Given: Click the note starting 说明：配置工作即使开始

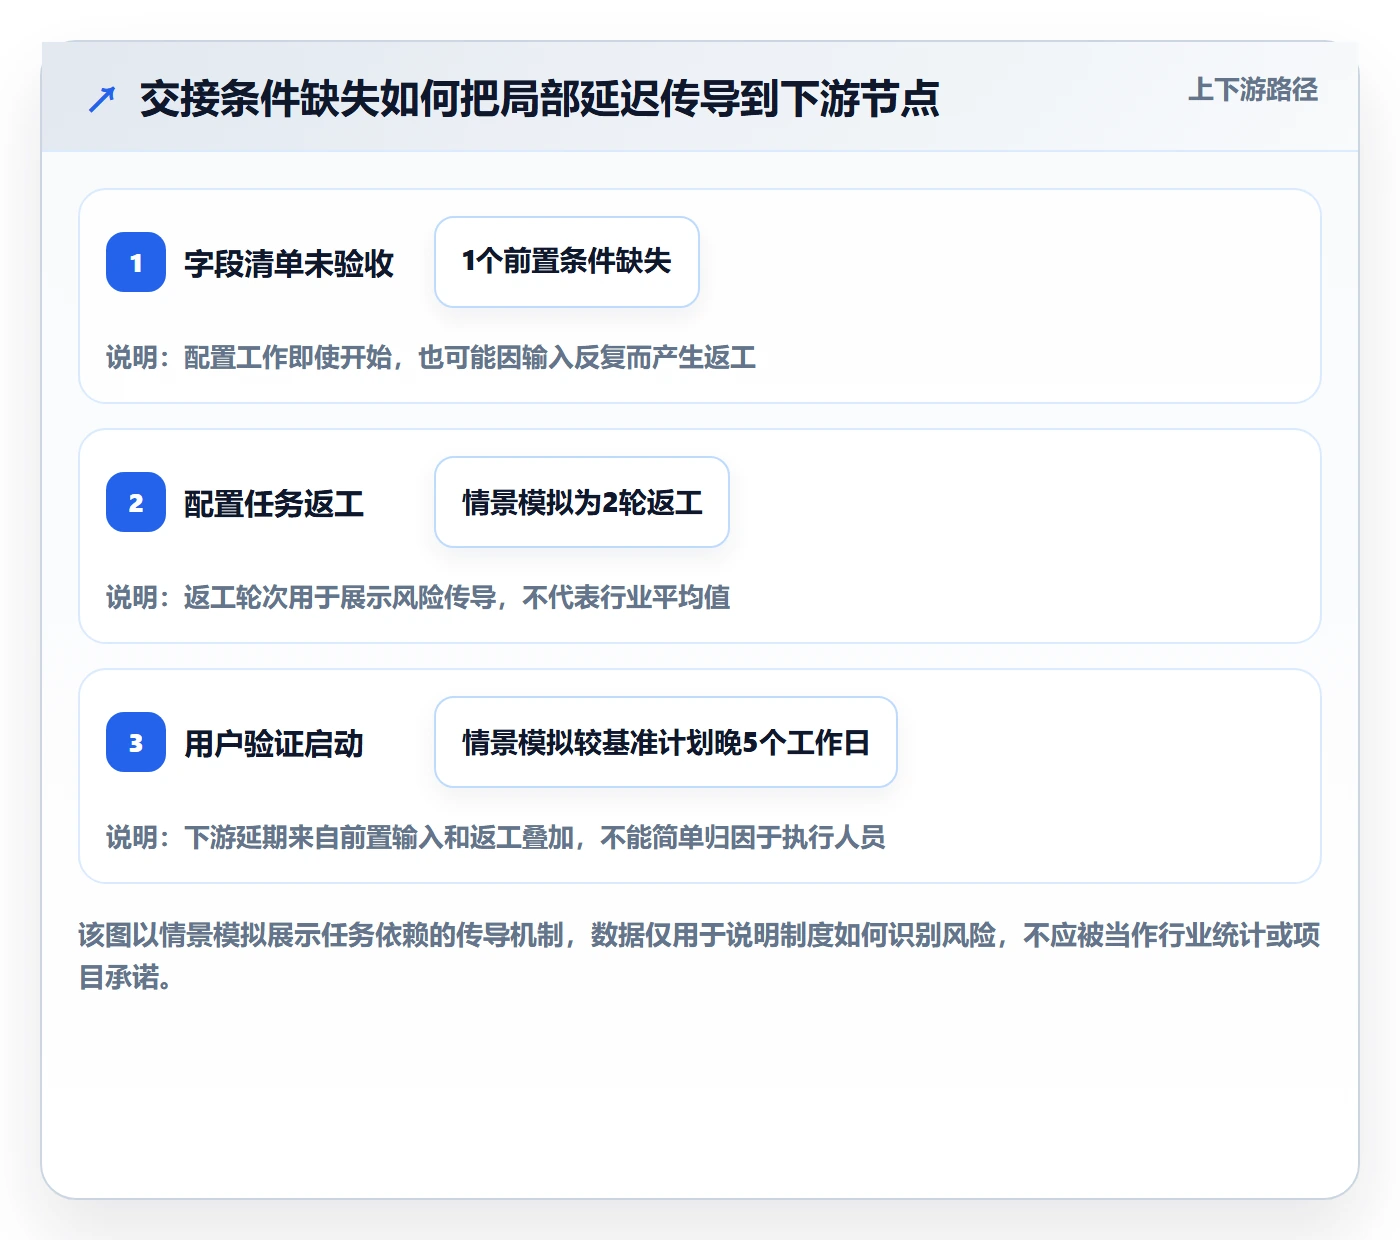Looking at the screenshot, I should (431, 358).
